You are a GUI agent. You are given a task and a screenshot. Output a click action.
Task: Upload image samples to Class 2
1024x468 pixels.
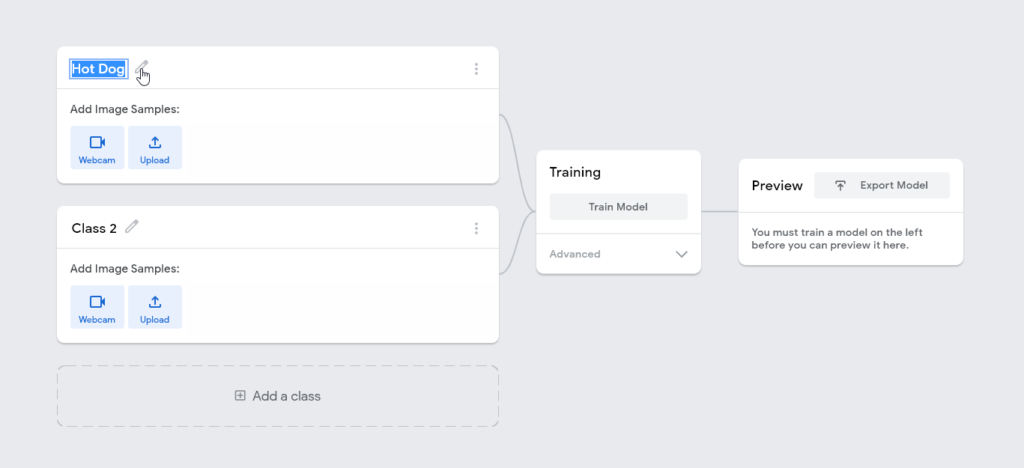pyautogui.click(x=155, y=307)
